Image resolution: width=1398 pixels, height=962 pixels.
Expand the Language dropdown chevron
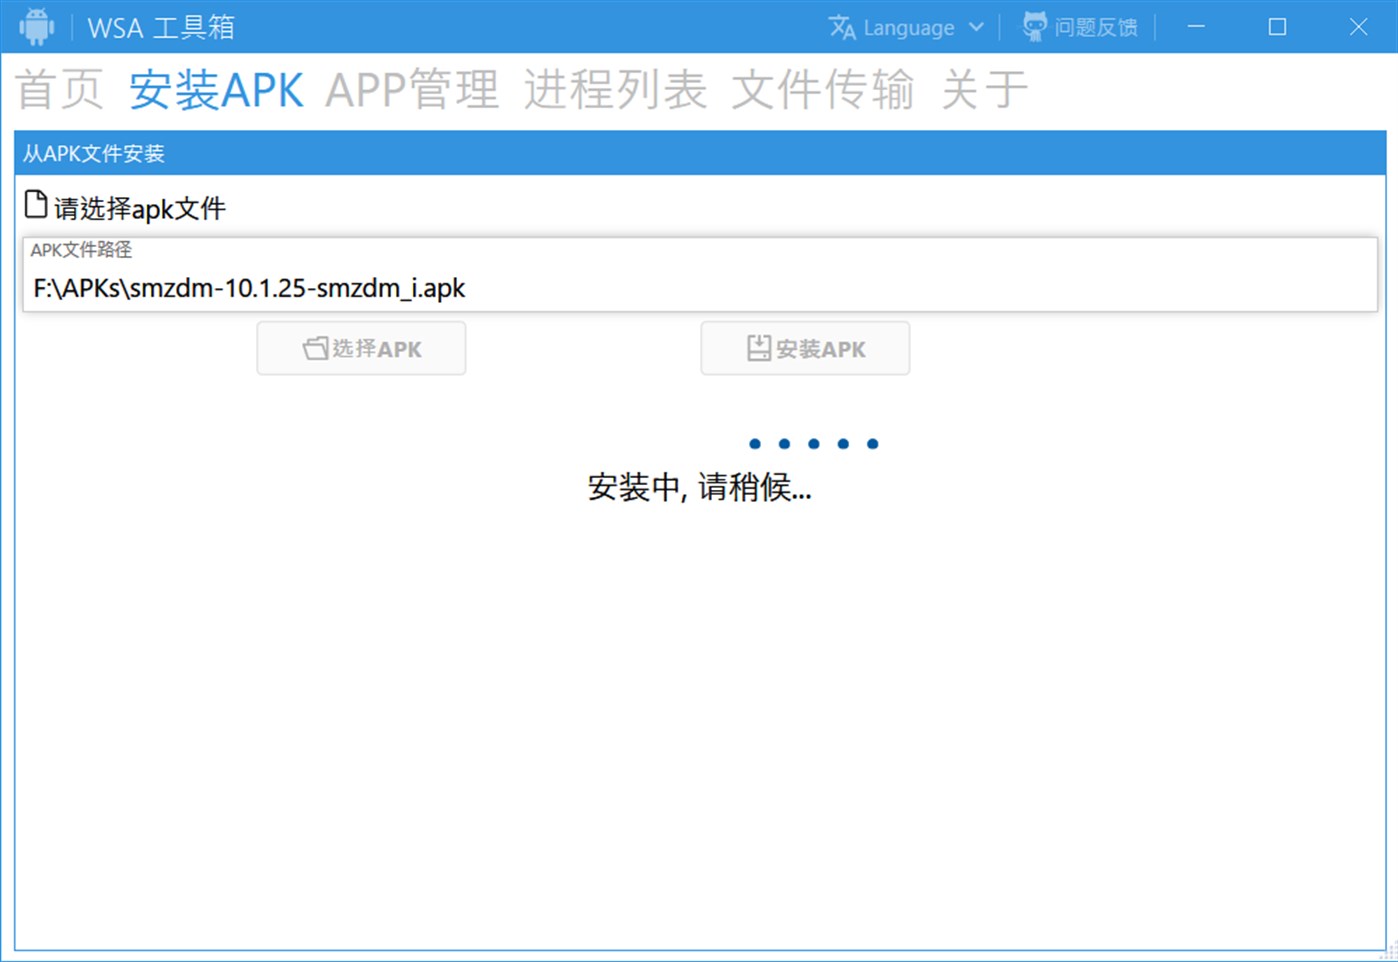point(976,27)
